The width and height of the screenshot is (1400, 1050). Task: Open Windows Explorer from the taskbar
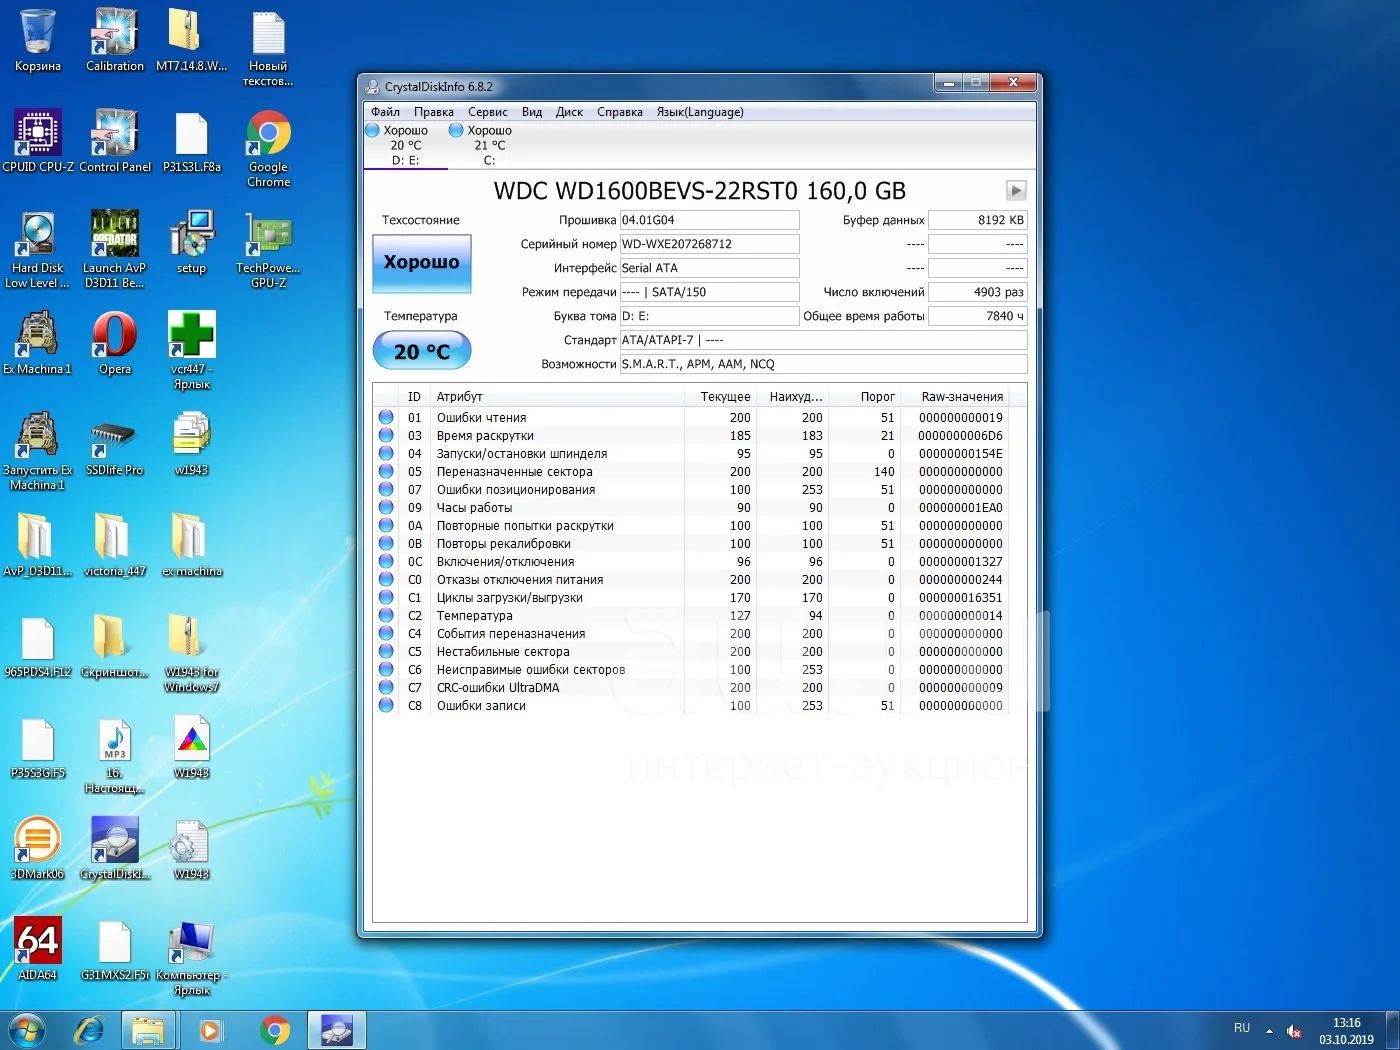pyautogui.click(x=149, y=1030)
